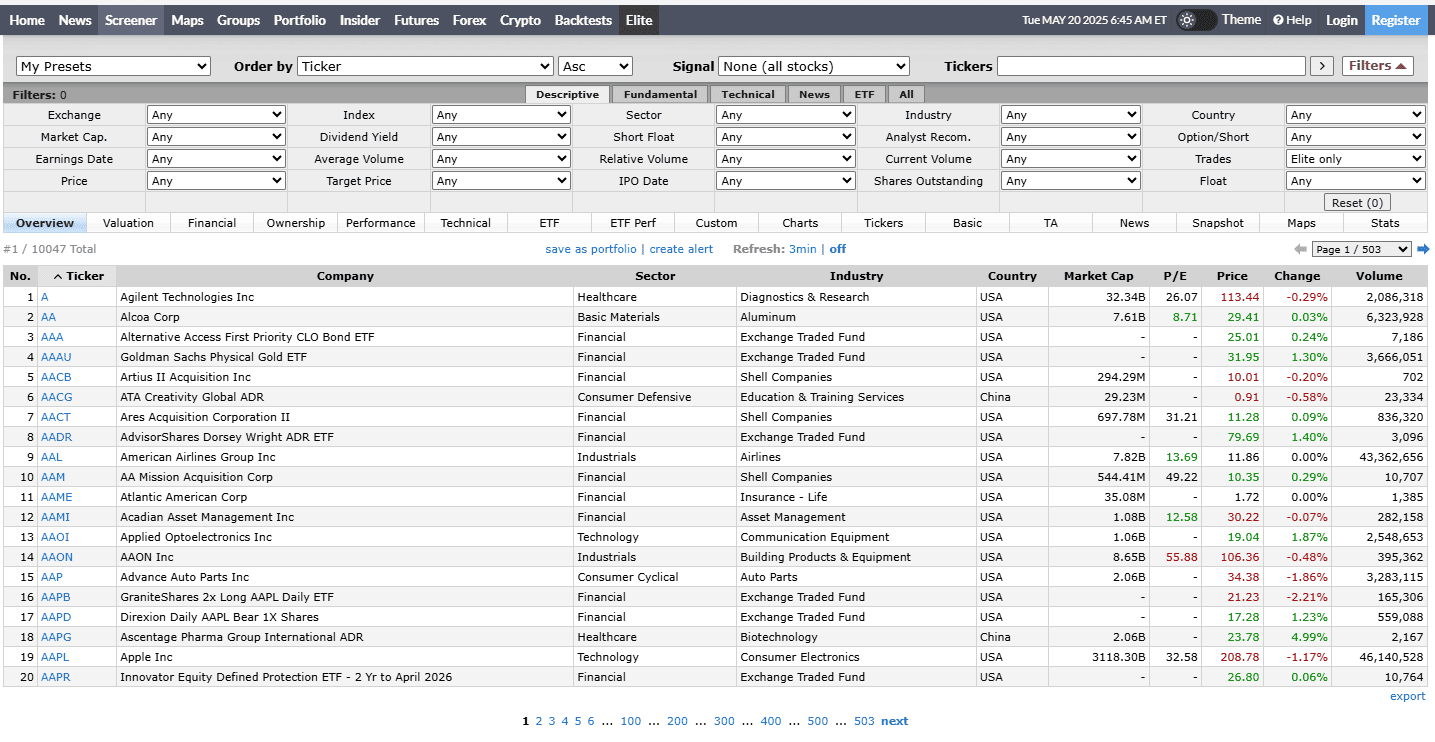Open the Country filter dropdown
Image resolution: width=1435 pixels, height=742 pixels.
point(1355,115)
